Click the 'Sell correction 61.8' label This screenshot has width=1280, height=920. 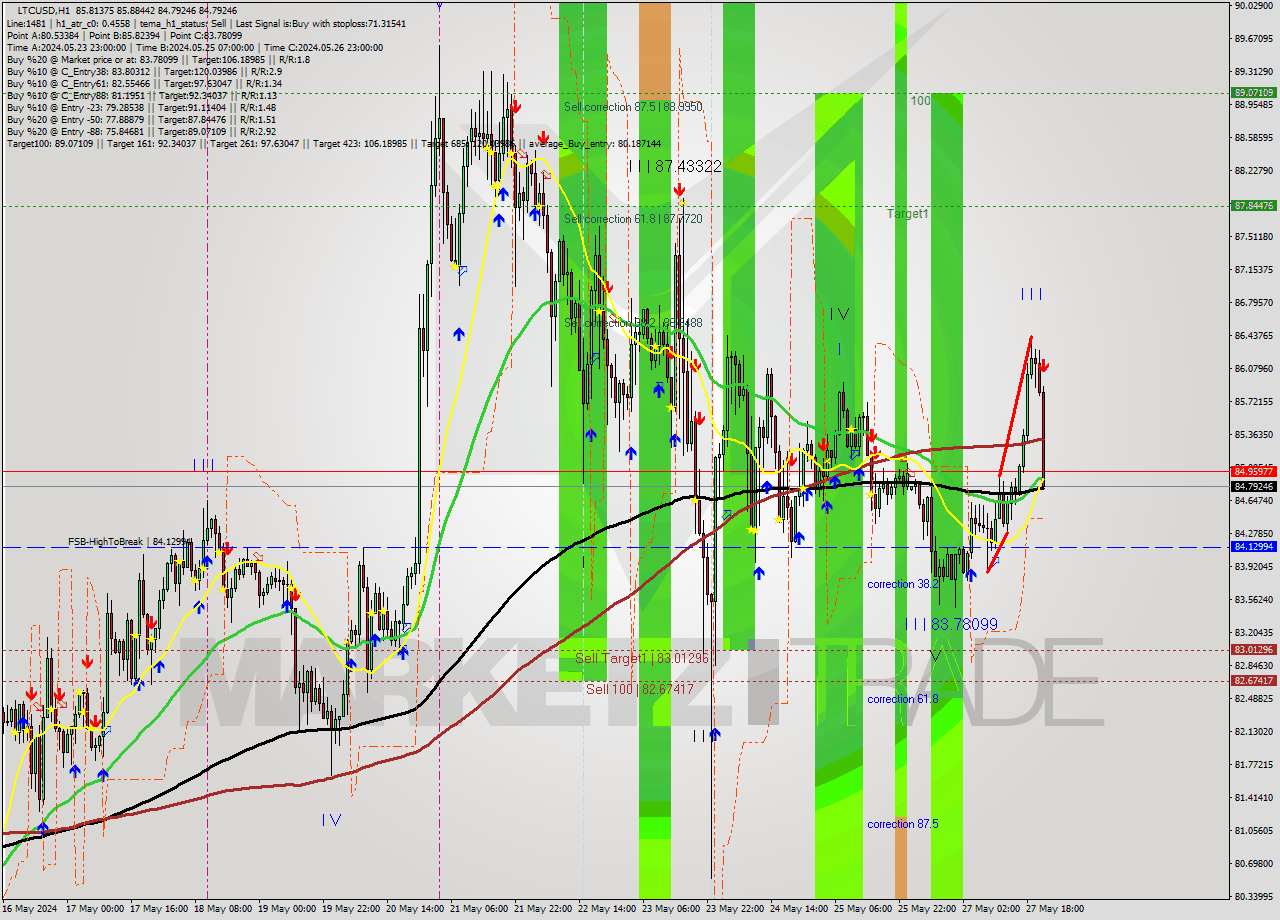[x=633, y=219]
